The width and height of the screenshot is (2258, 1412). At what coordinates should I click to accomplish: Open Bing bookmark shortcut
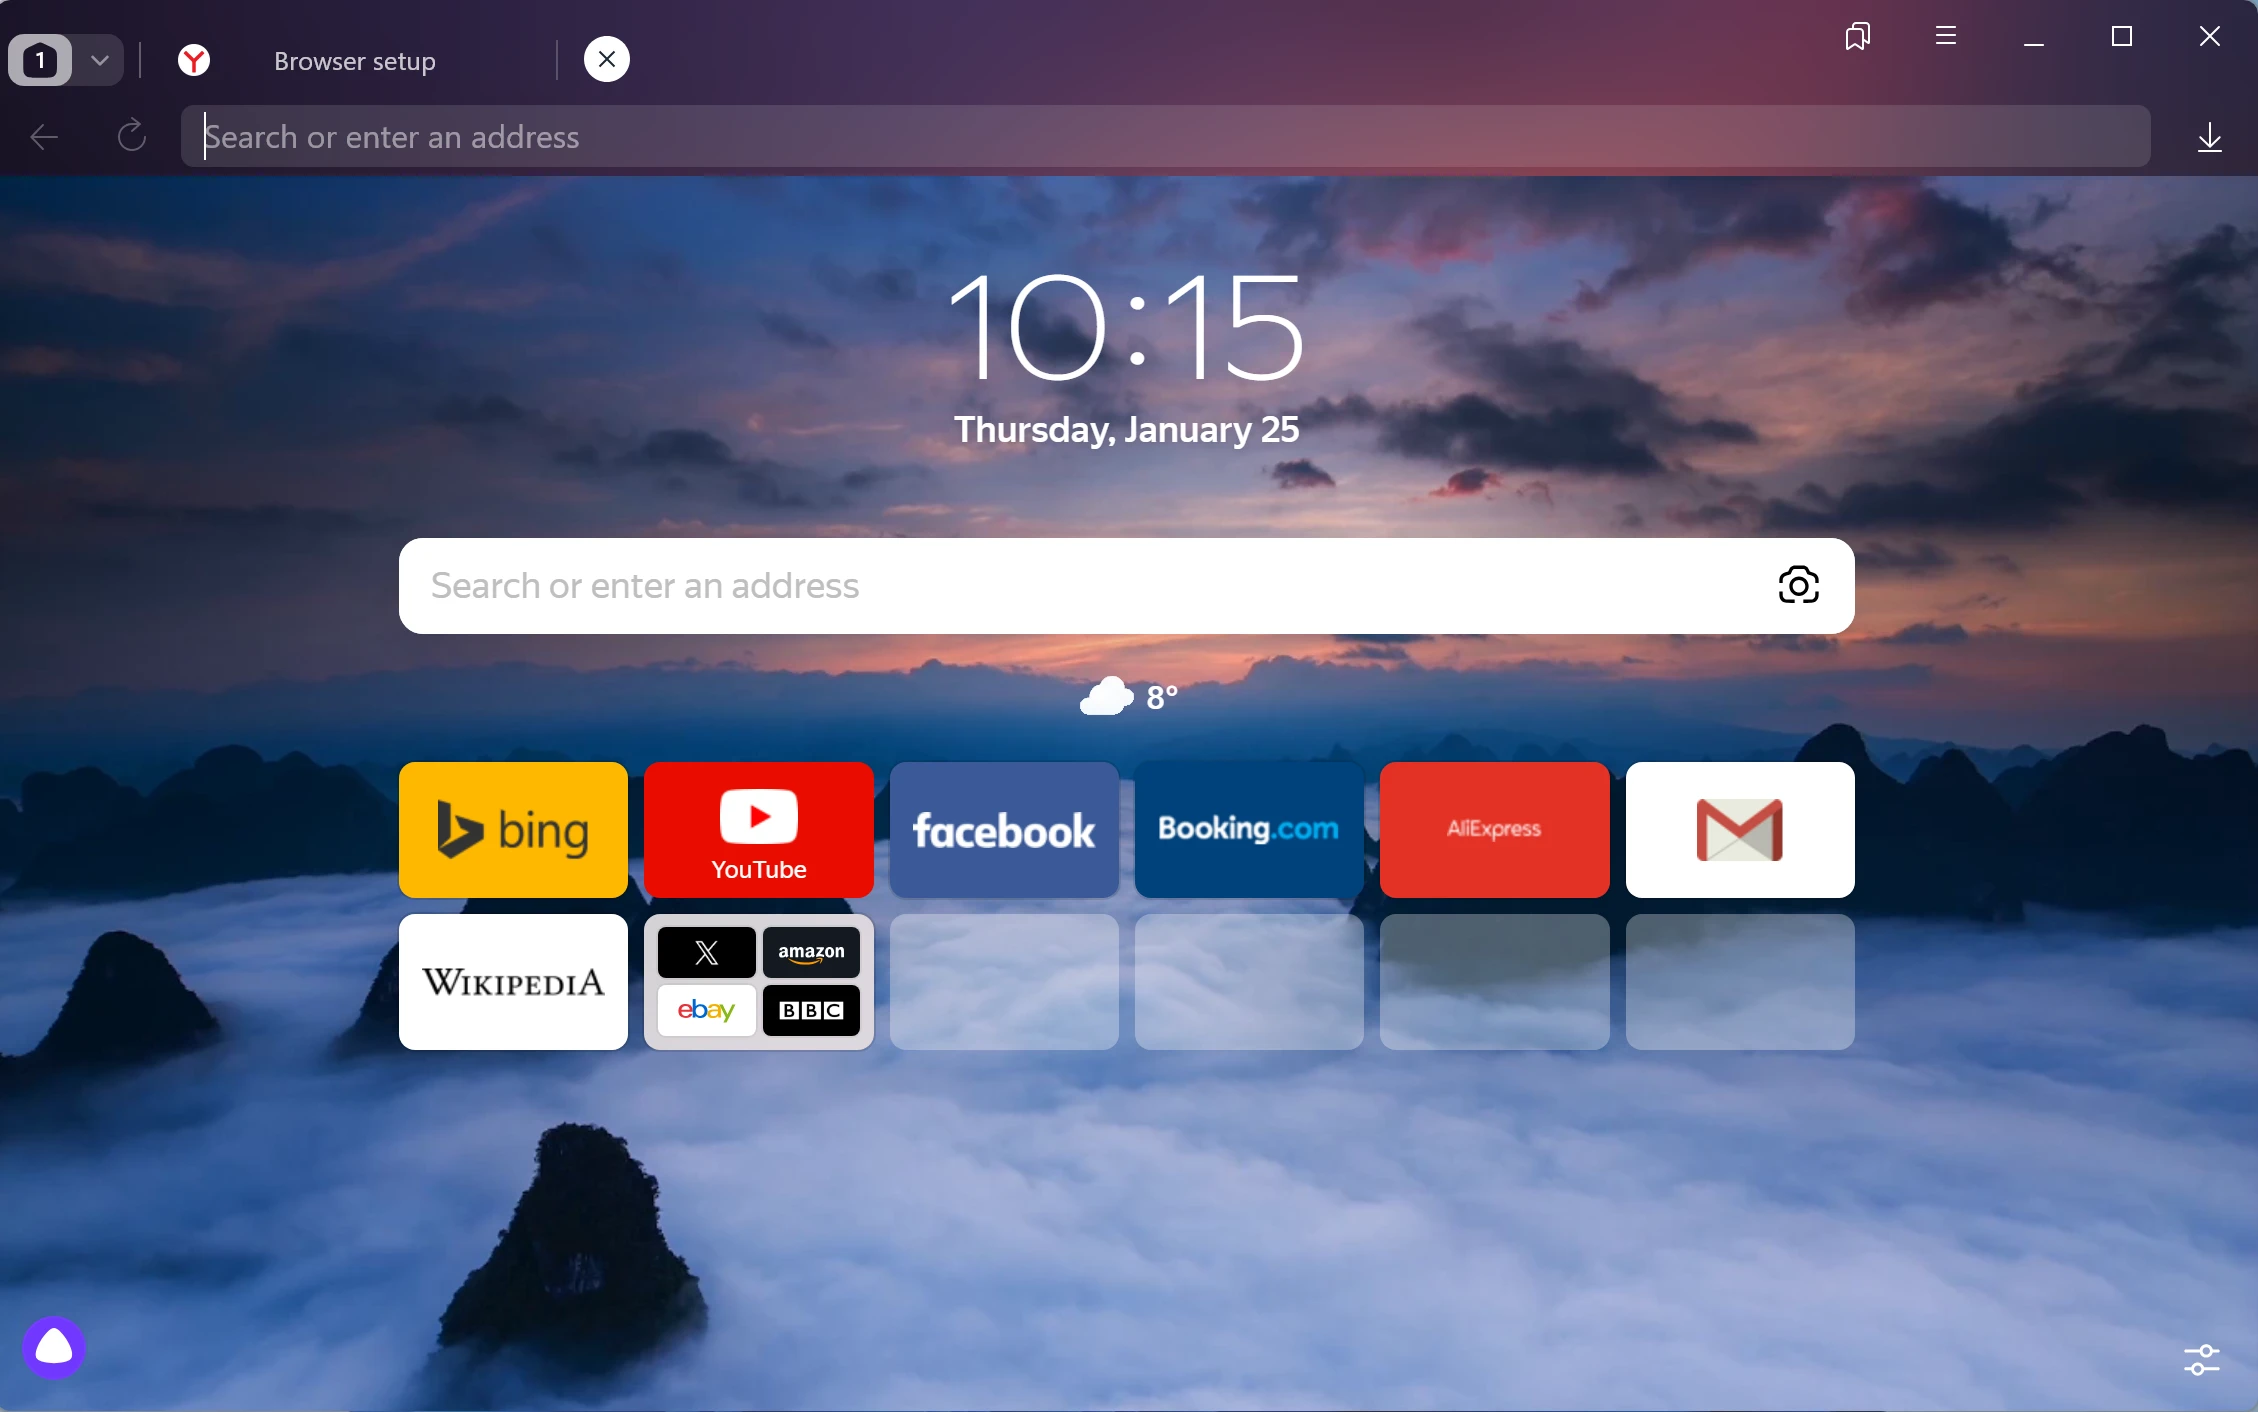coord(514,830)
